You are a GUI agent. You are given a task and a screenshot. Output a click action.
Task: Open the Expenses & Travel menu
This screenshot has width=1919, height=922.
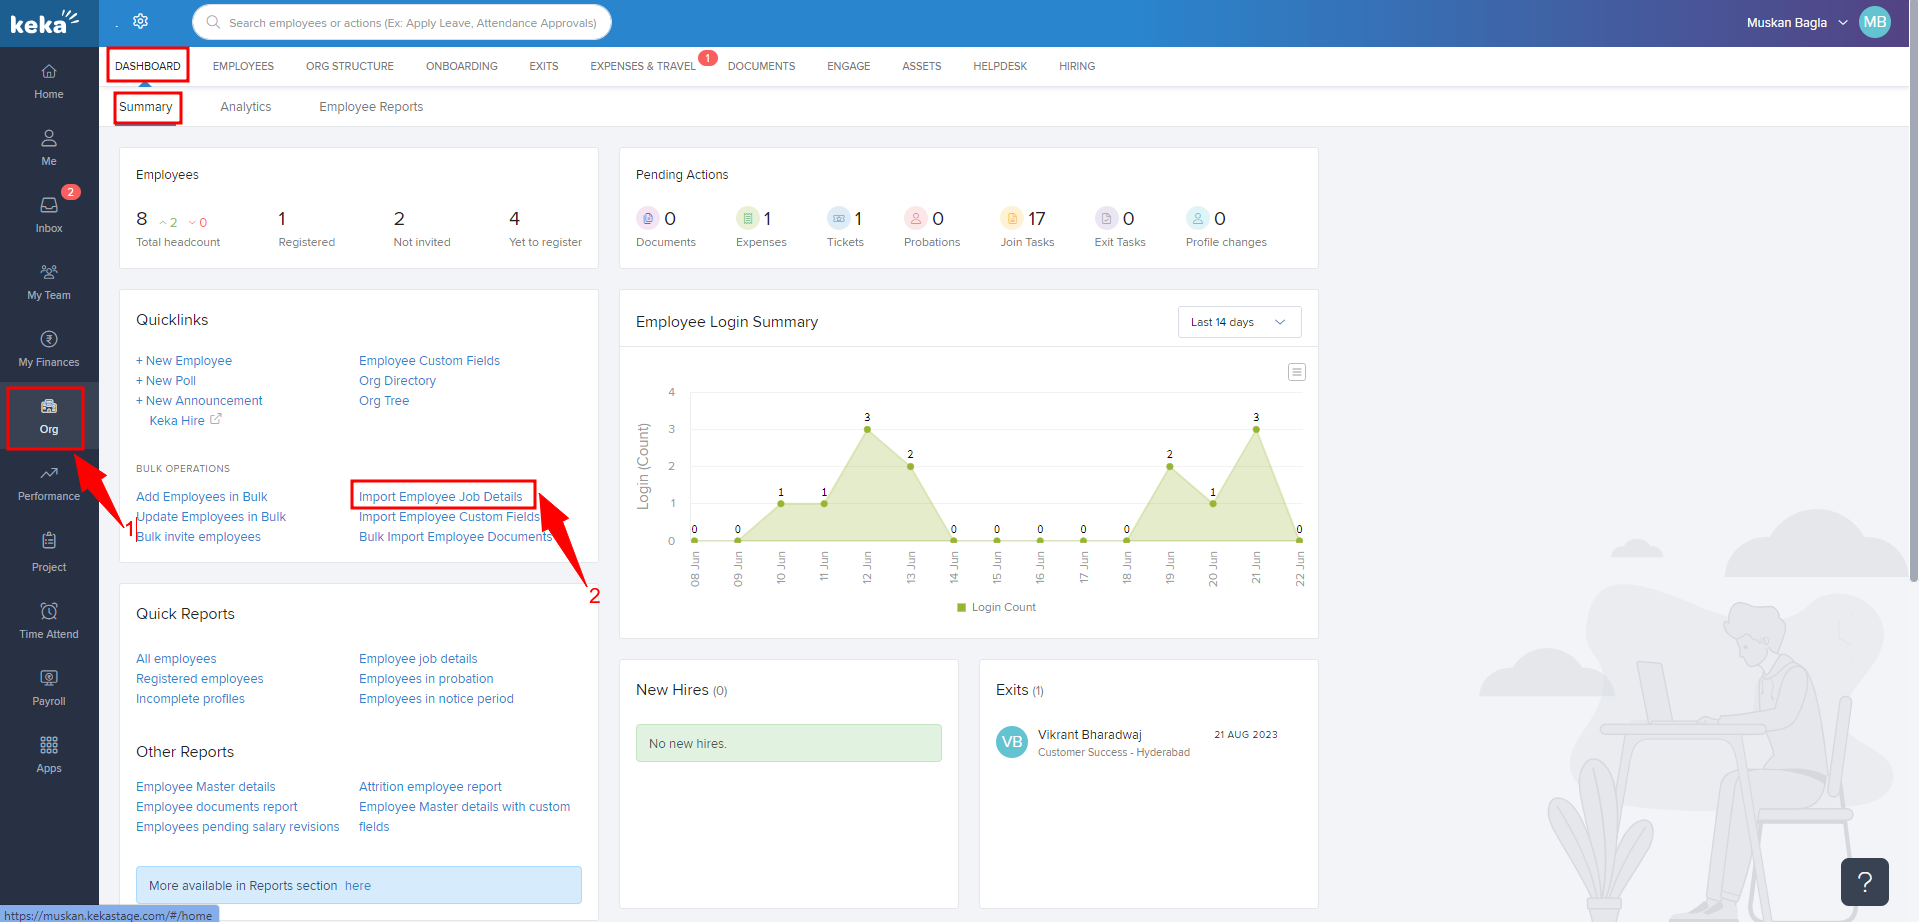642,66
